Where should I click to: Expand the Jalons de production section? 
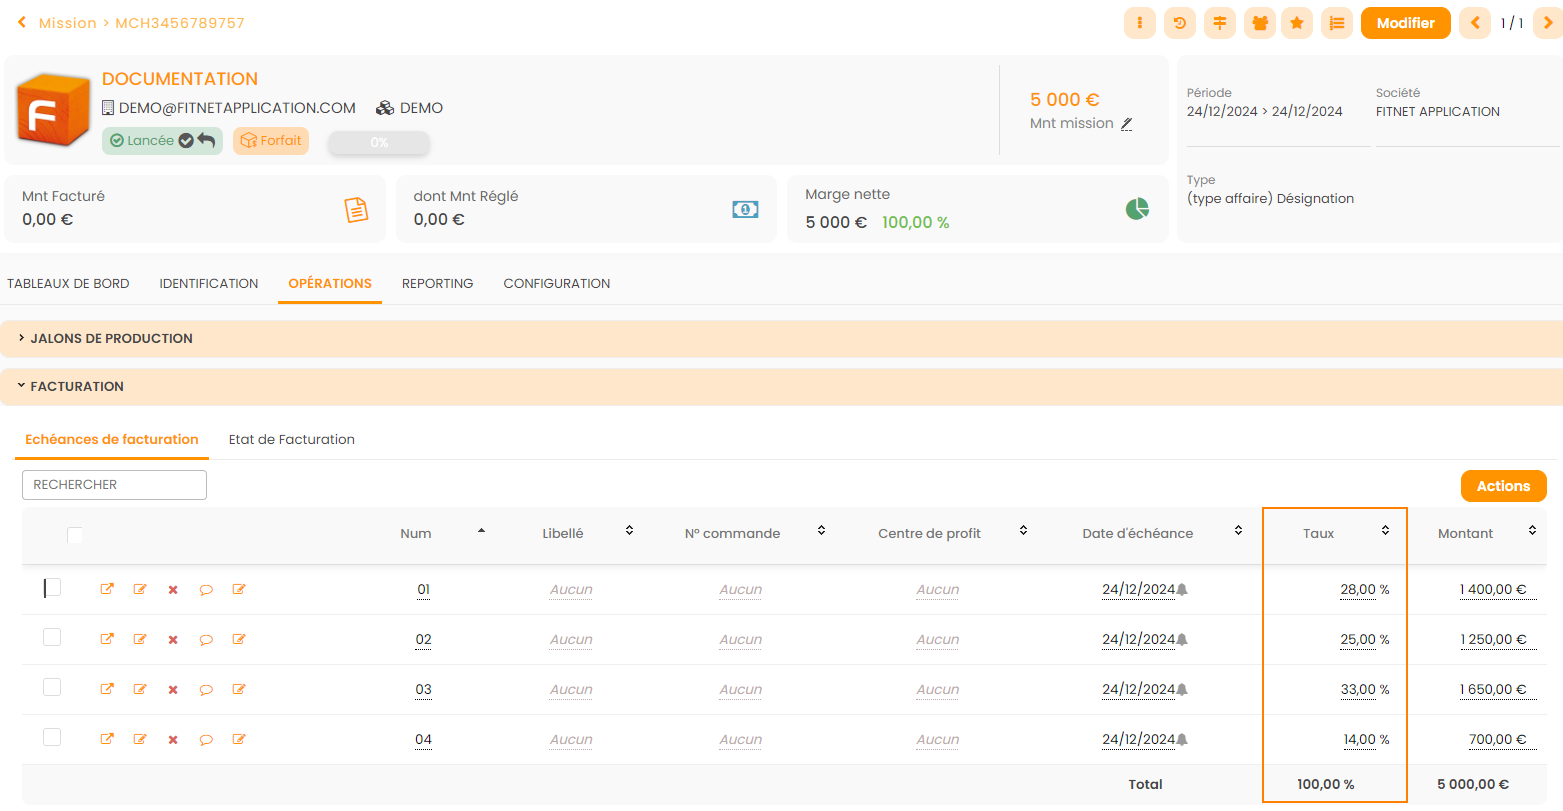[x=111, y=339]
